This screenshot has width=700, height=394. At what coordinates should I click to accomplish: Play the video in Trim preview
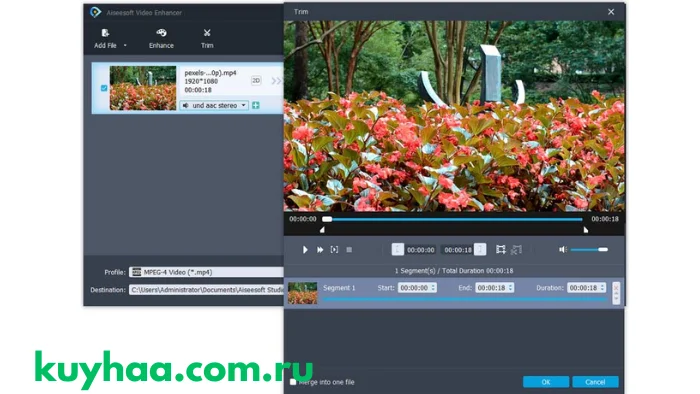(x=305, y=250)
